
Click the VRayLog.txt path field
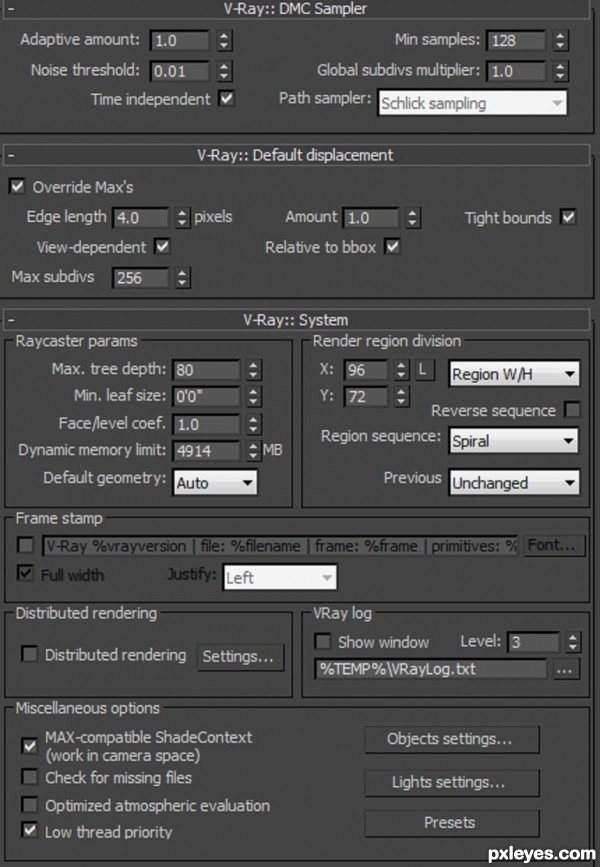431,670
